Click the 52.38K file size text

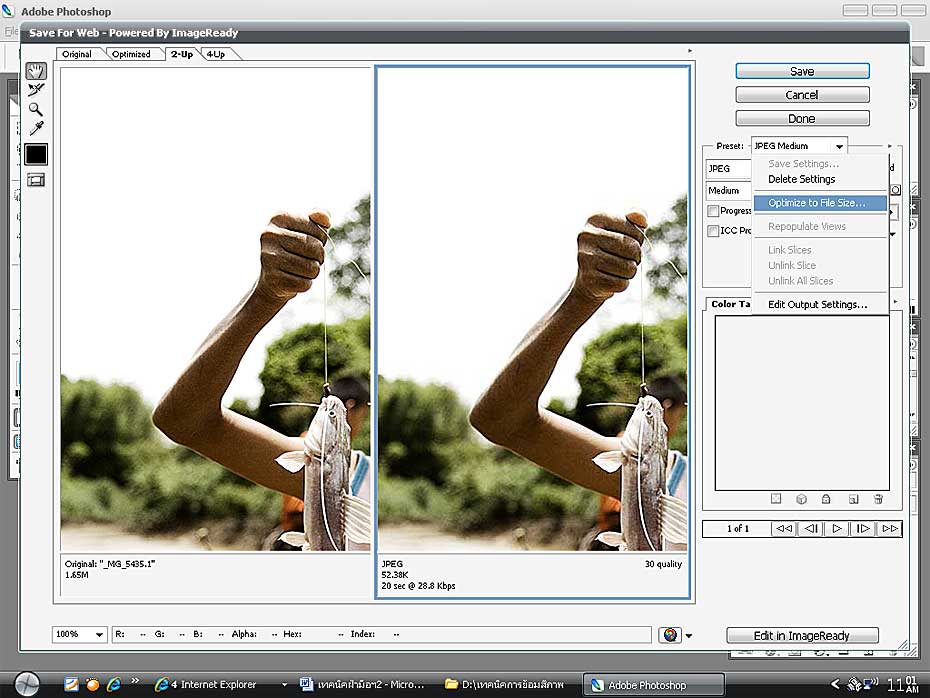click(x=395, y=575)
